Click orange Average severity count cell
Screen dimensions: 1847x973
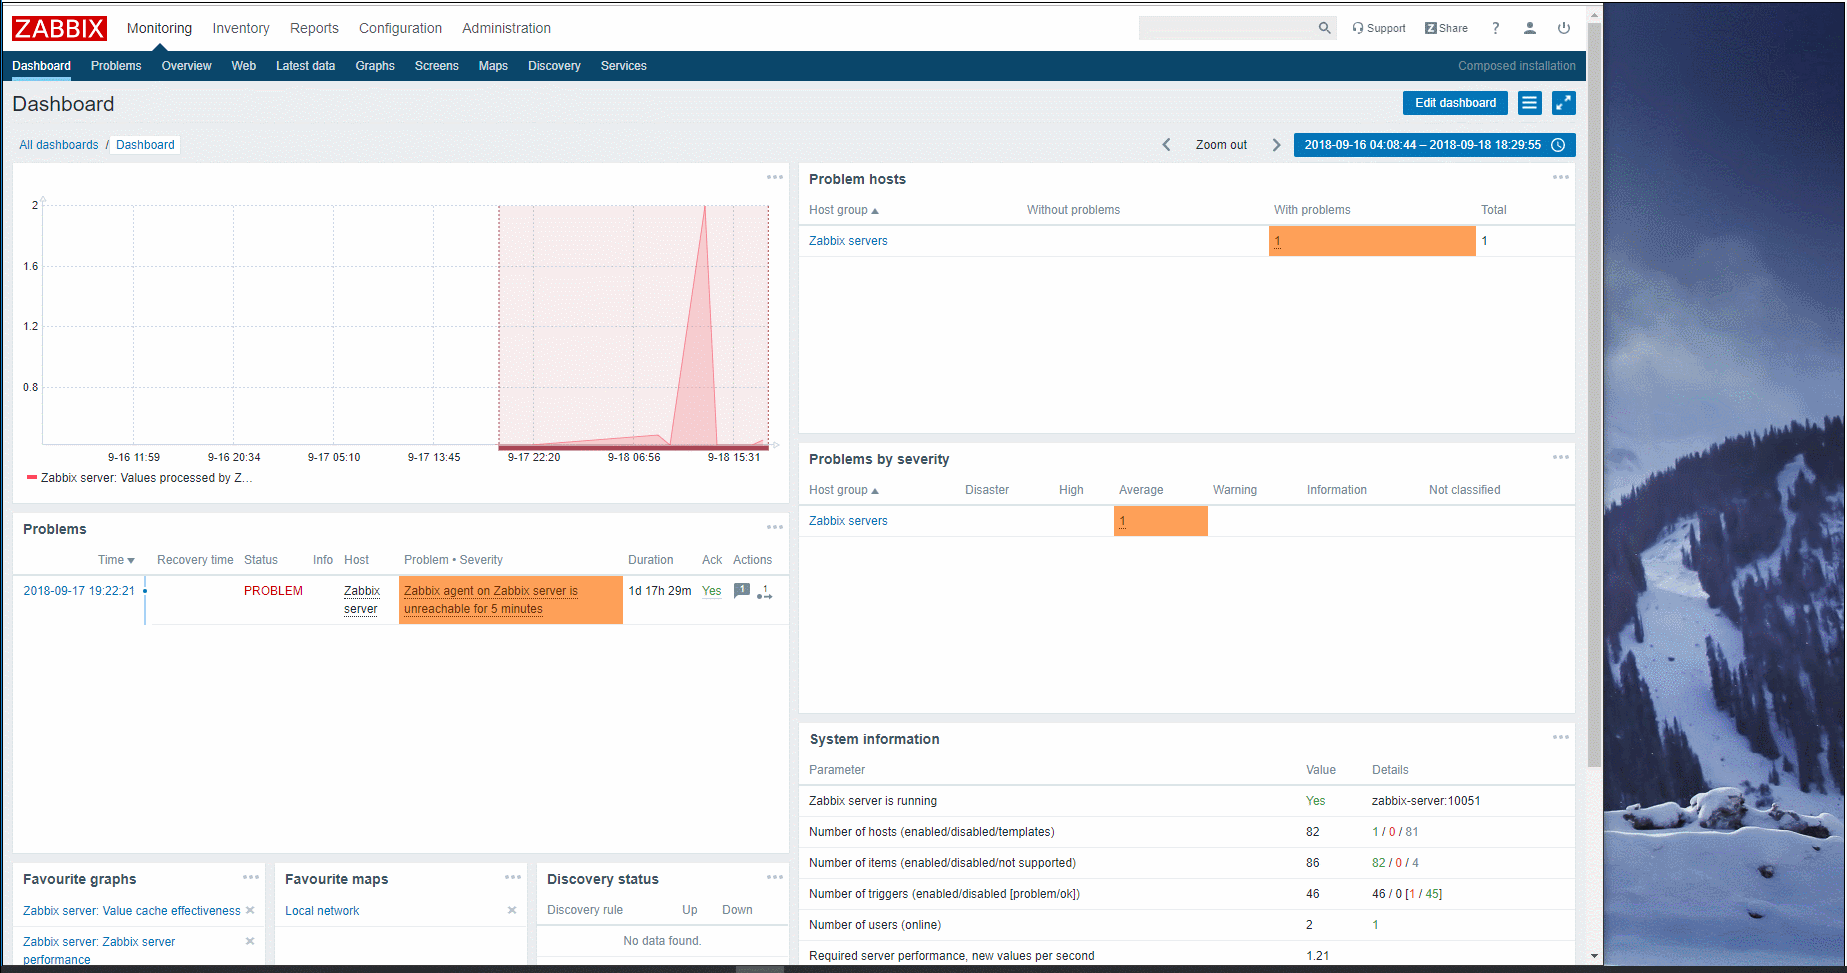click(1161, 521)
